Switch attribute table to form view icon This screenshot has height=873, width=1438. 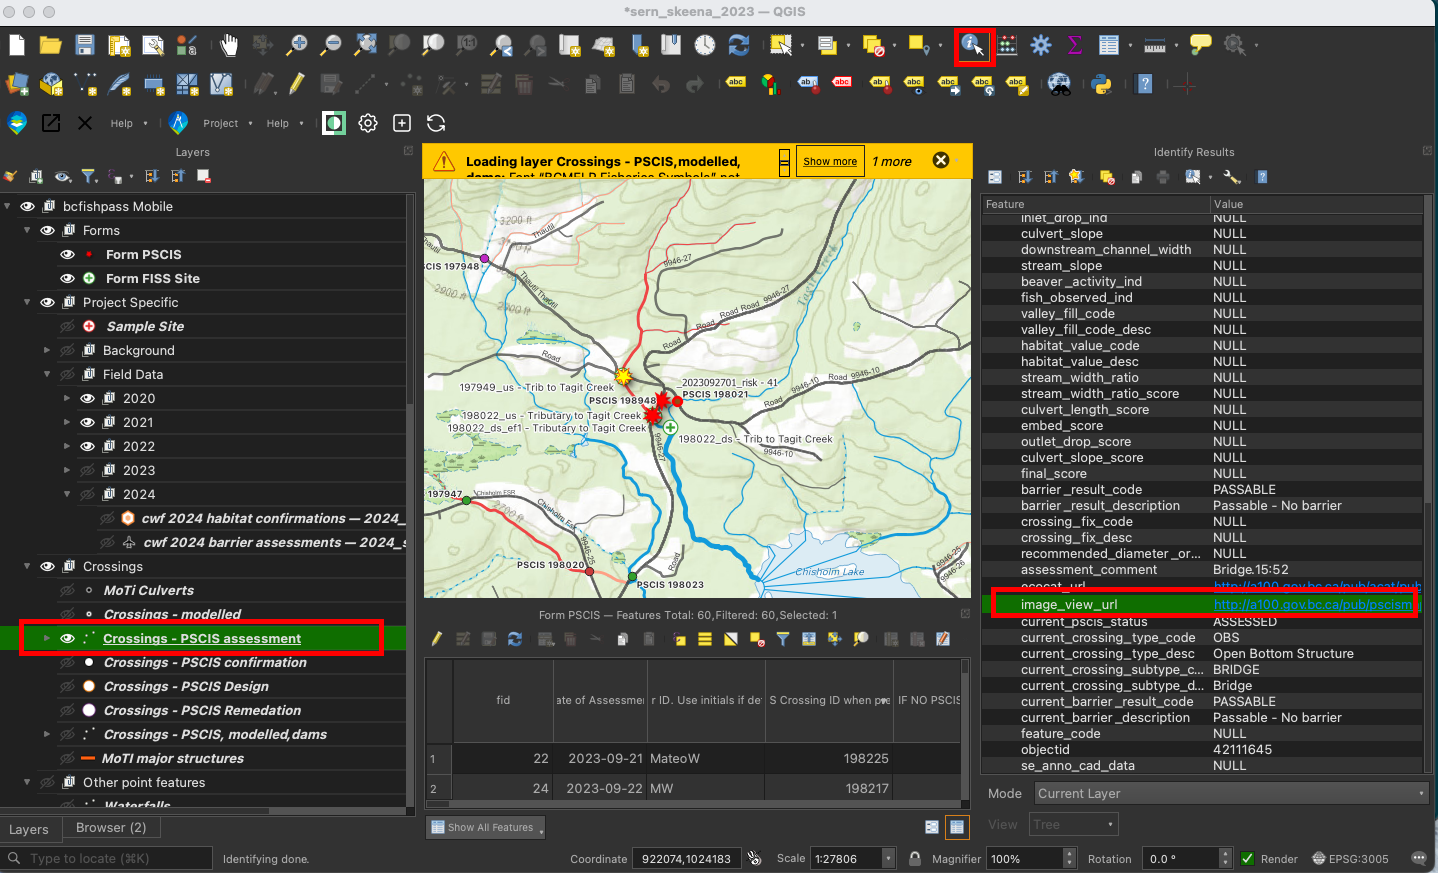pos(932,827)
